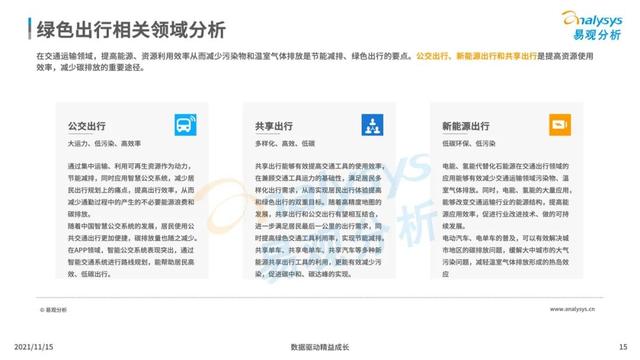Click the slide title 绿色出行相关领域分析
This screenshot has height=360, width=640.
(x=131, y=30)
